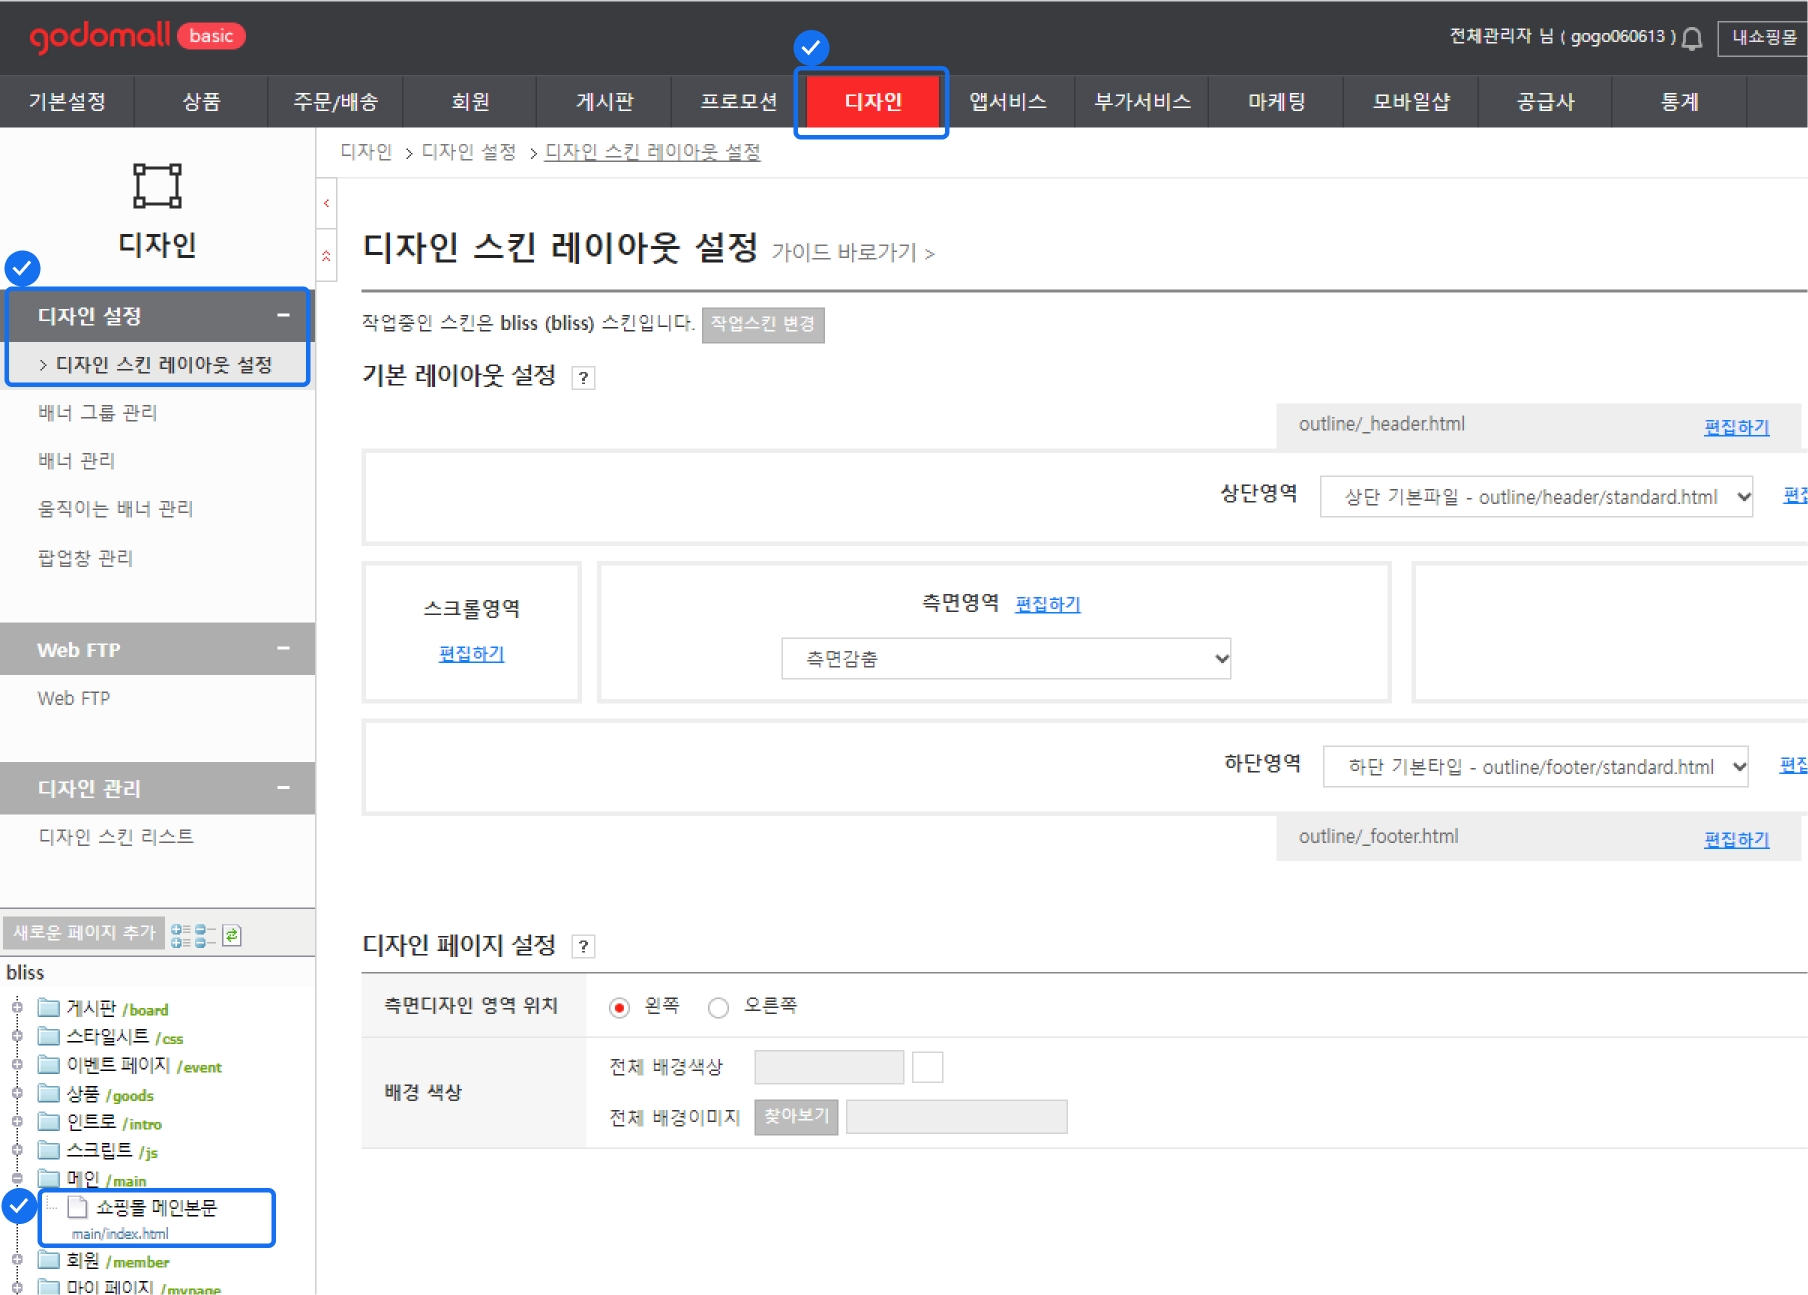
Task: Click the 전체 배경색상 color swatch
Action: pos(927,1067)
